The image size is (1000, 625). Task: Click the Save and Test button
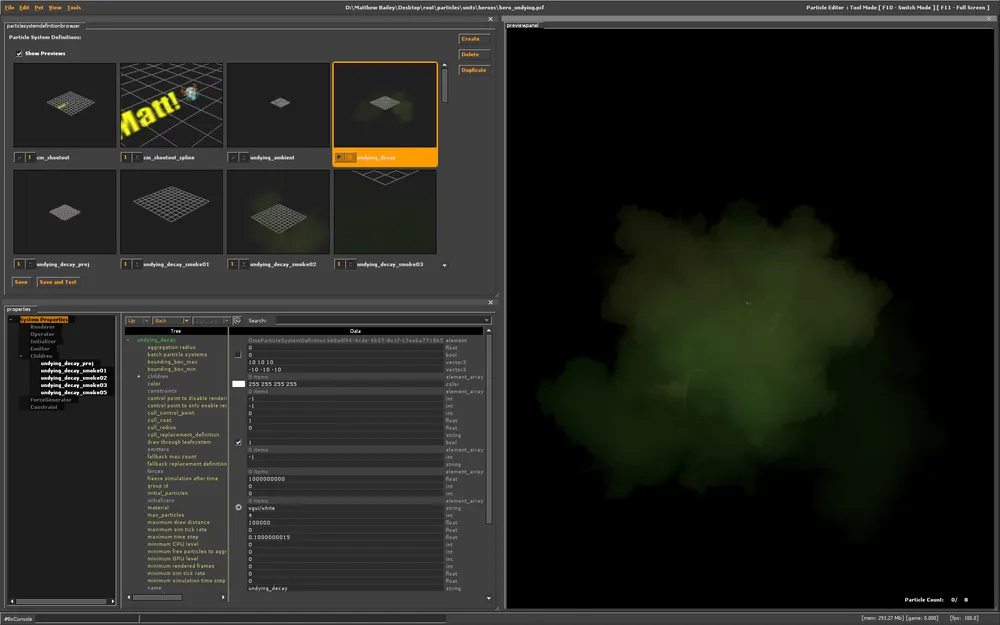click(x=57, y=282)
